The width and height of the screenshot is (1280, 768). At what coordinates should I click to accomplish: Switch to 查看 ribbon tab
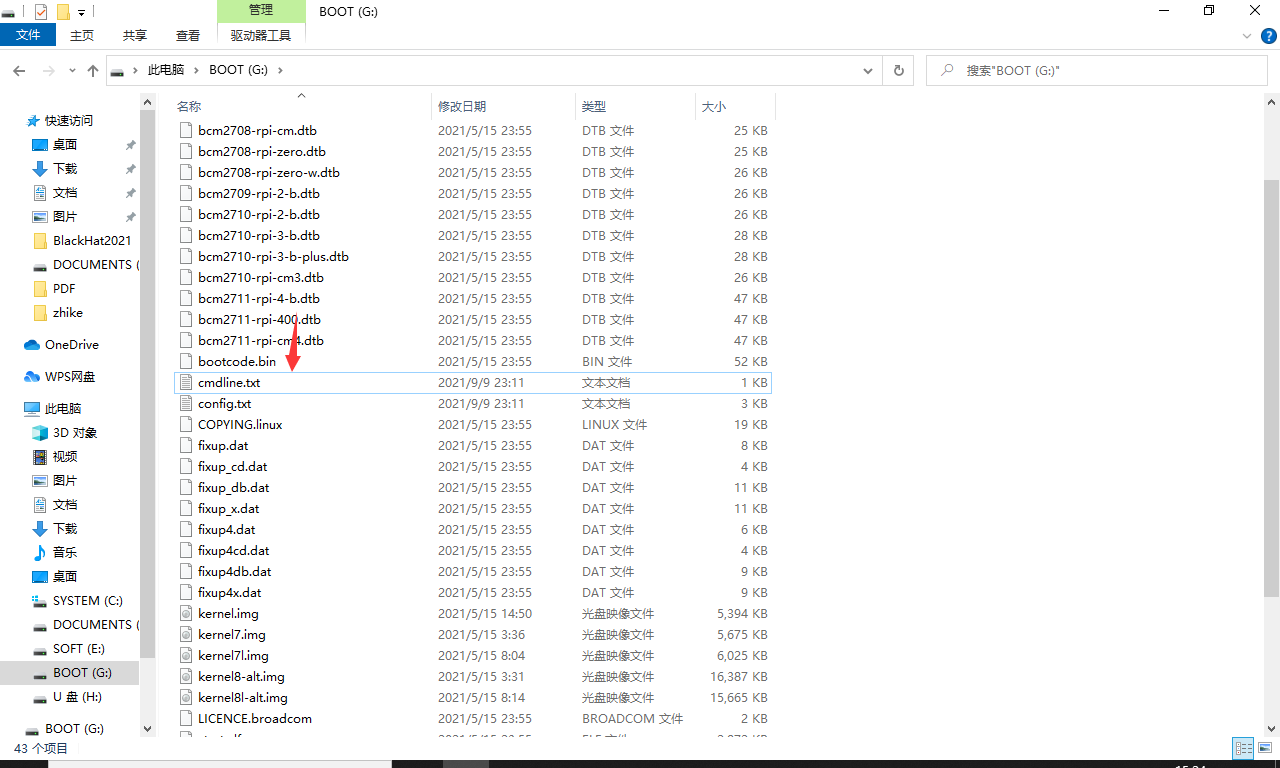(x=188, y=35)
